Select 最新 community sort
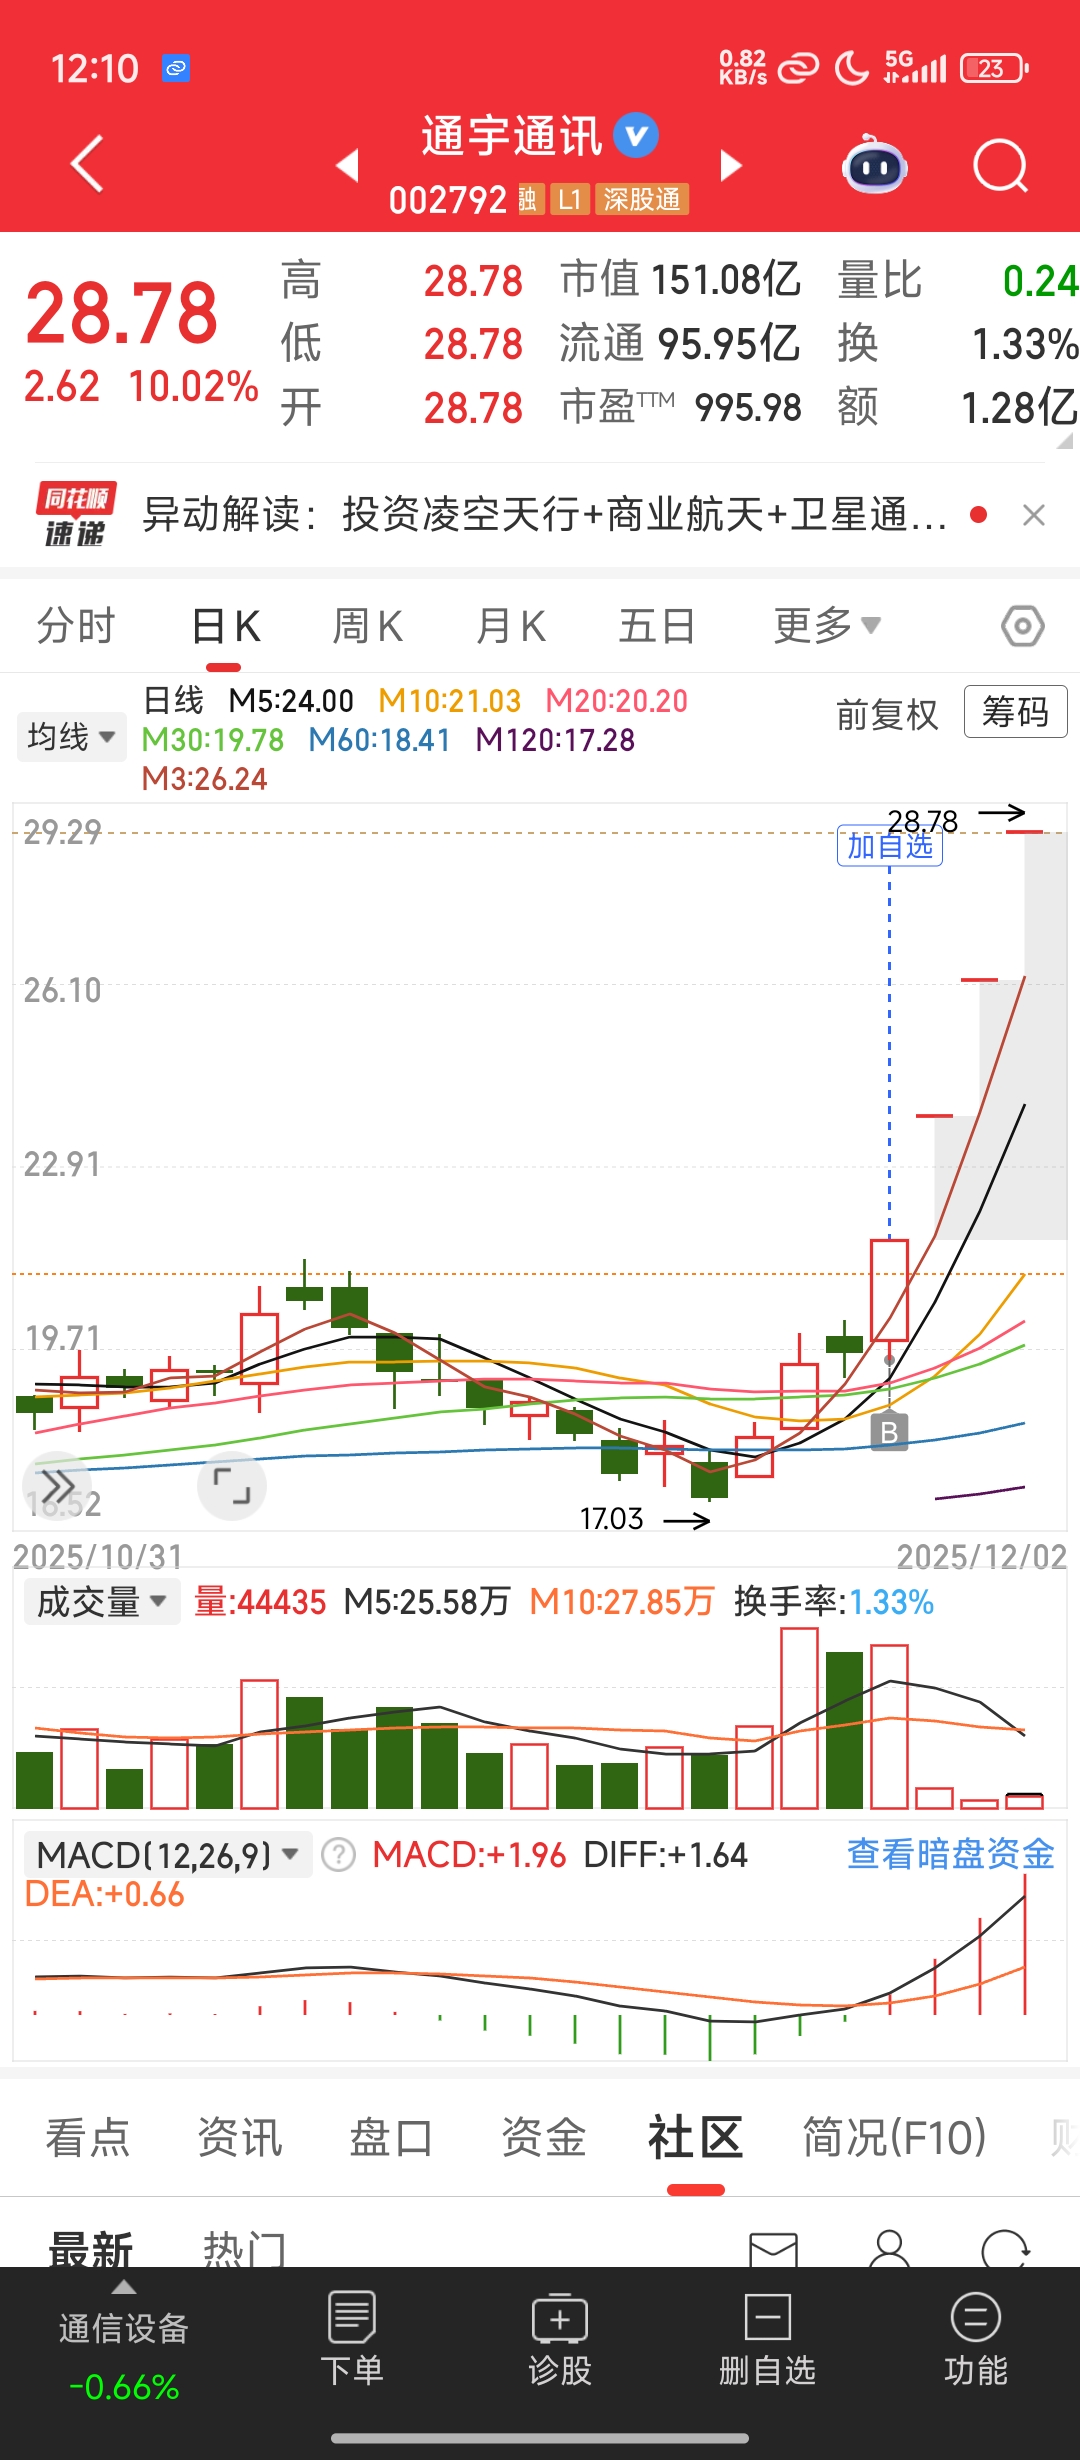Image resolution: width=1080 pixels, height=2460 pixels. tap(91, 2250)
